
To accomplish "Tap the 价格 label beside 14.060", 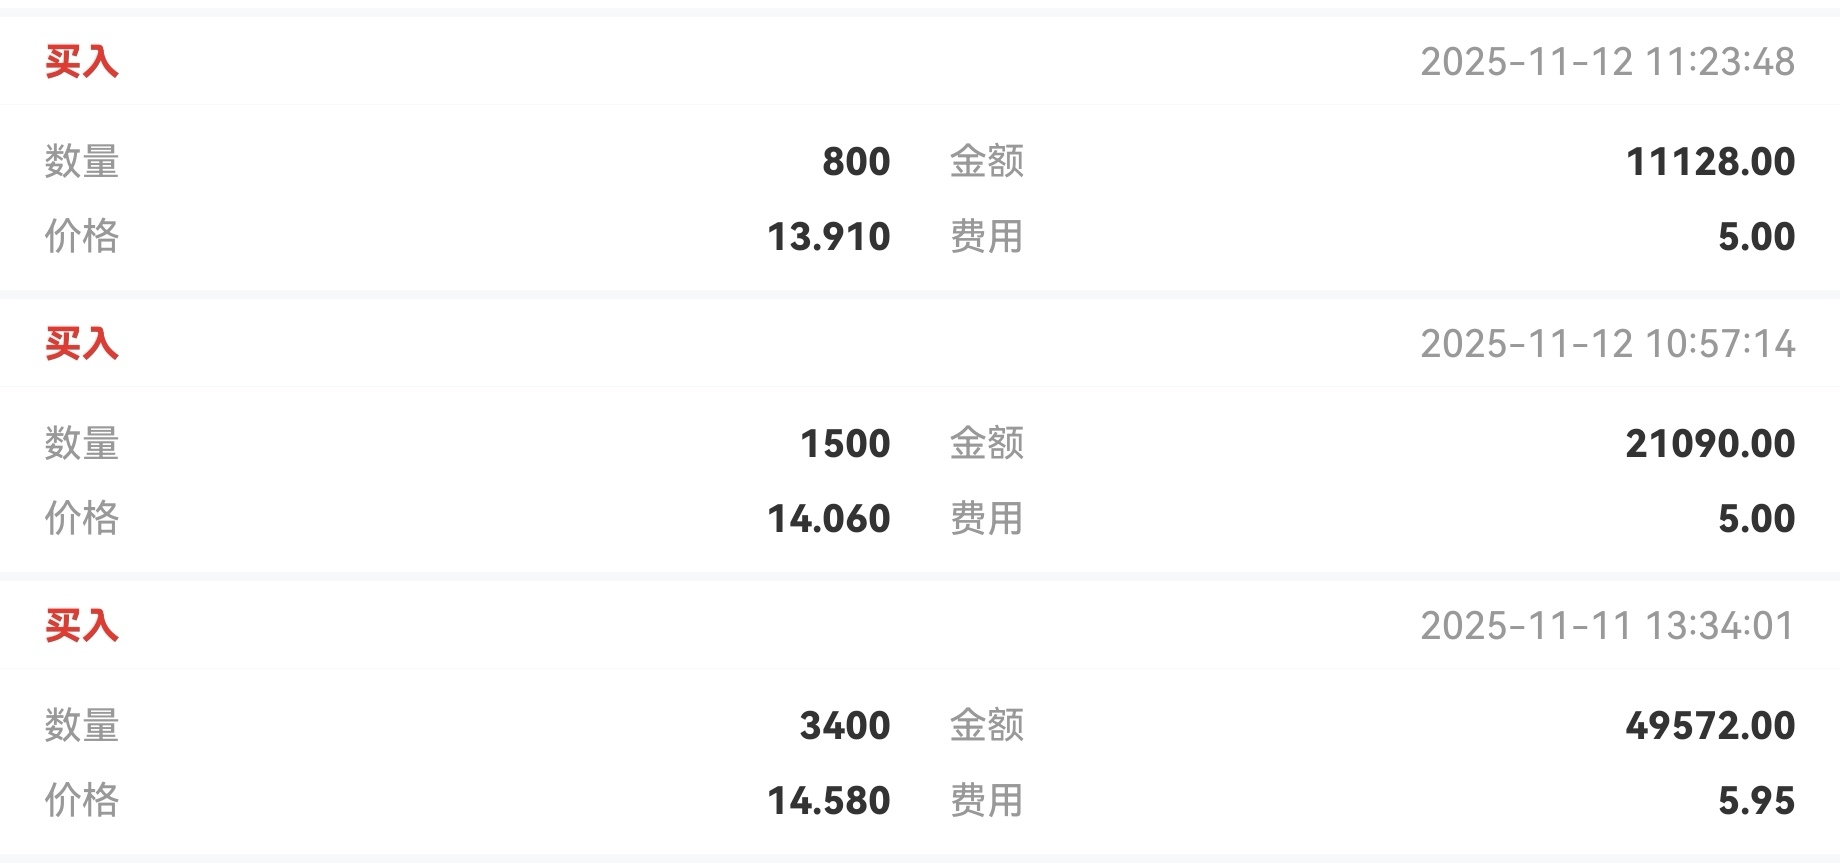I will tap(82, 519).
